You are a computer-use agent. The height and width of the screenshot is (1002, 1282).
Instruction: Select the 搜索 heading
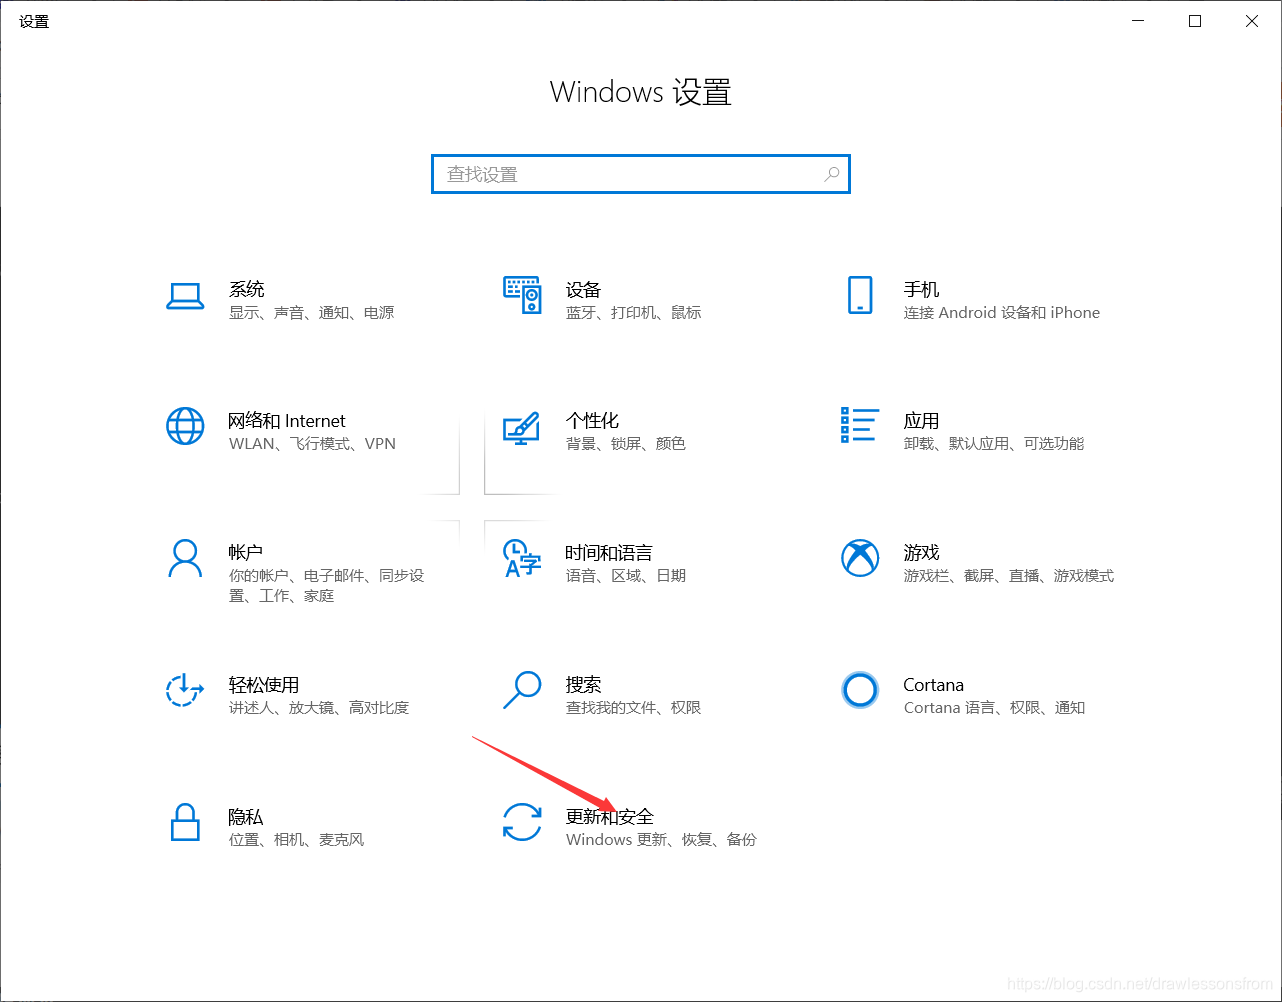pos(583,685)
